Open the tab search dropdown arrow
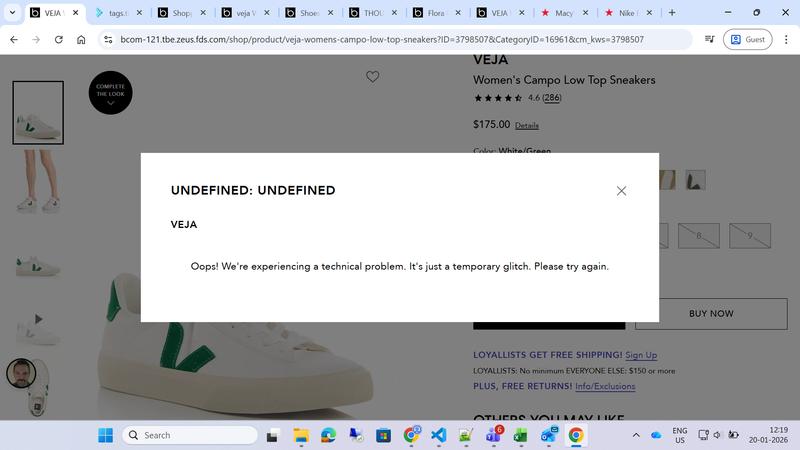This screenshot has height=450, width=800. (12, 13)
